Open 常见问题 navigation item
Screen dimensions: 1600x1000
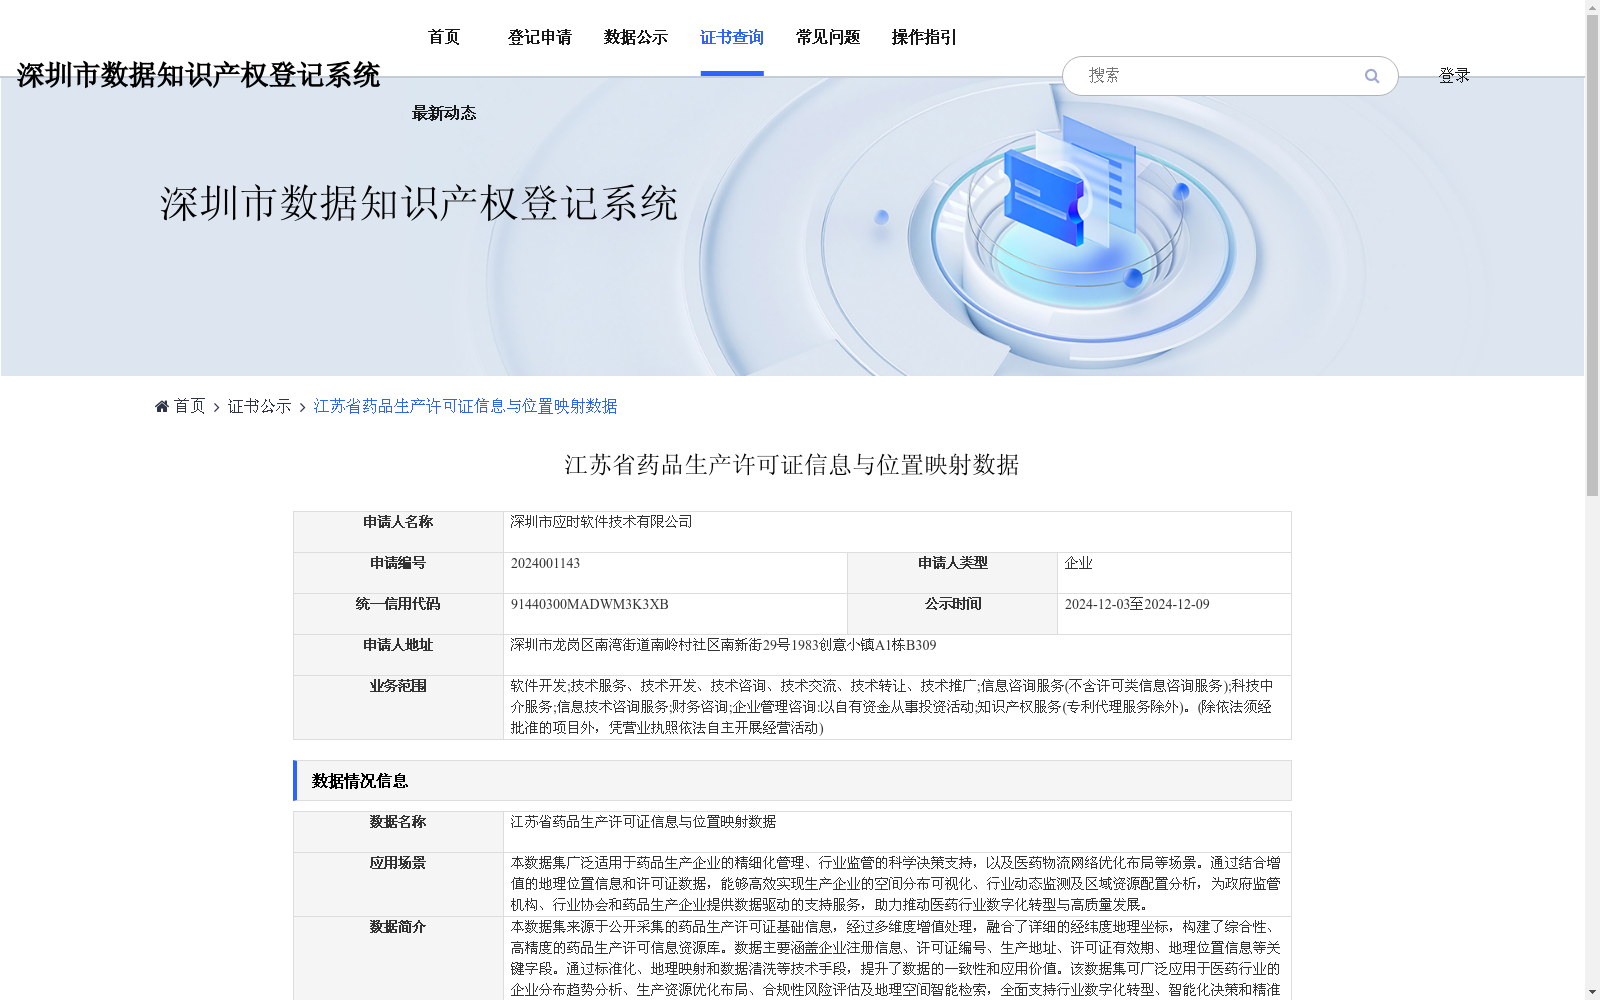coord(828,37)
